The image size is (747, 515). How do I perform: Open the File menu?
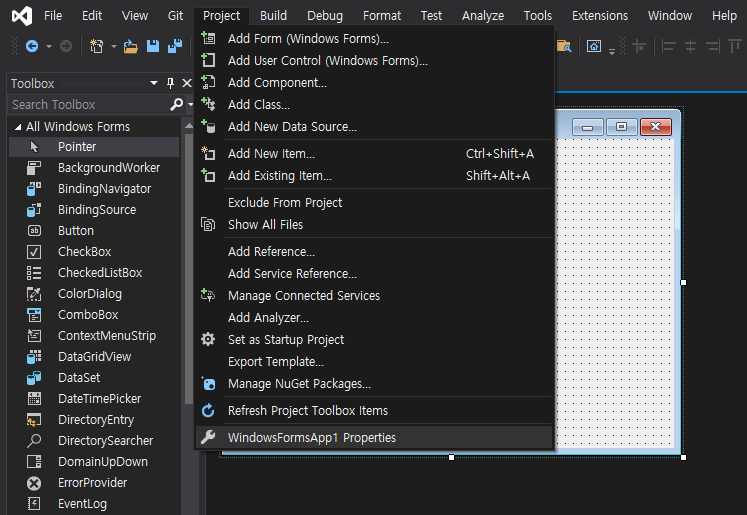click(53, 16)
